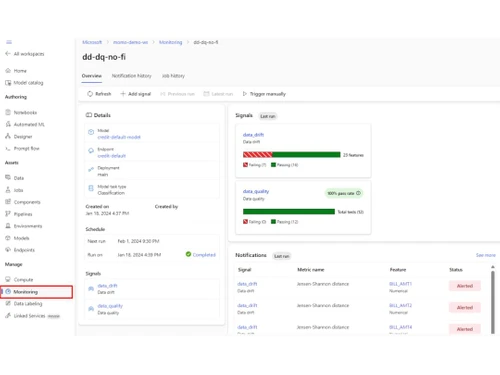
Task: Open Model catalog page
Action: pos(28,83)
